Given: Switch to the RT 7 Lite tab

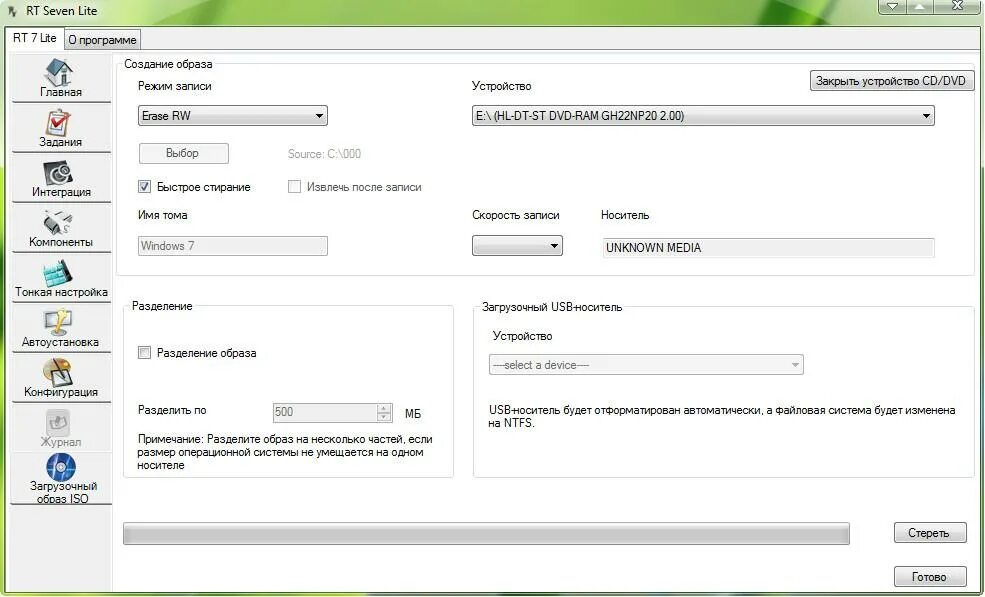Looking at the screenshot, I should [x=35, y=38].
